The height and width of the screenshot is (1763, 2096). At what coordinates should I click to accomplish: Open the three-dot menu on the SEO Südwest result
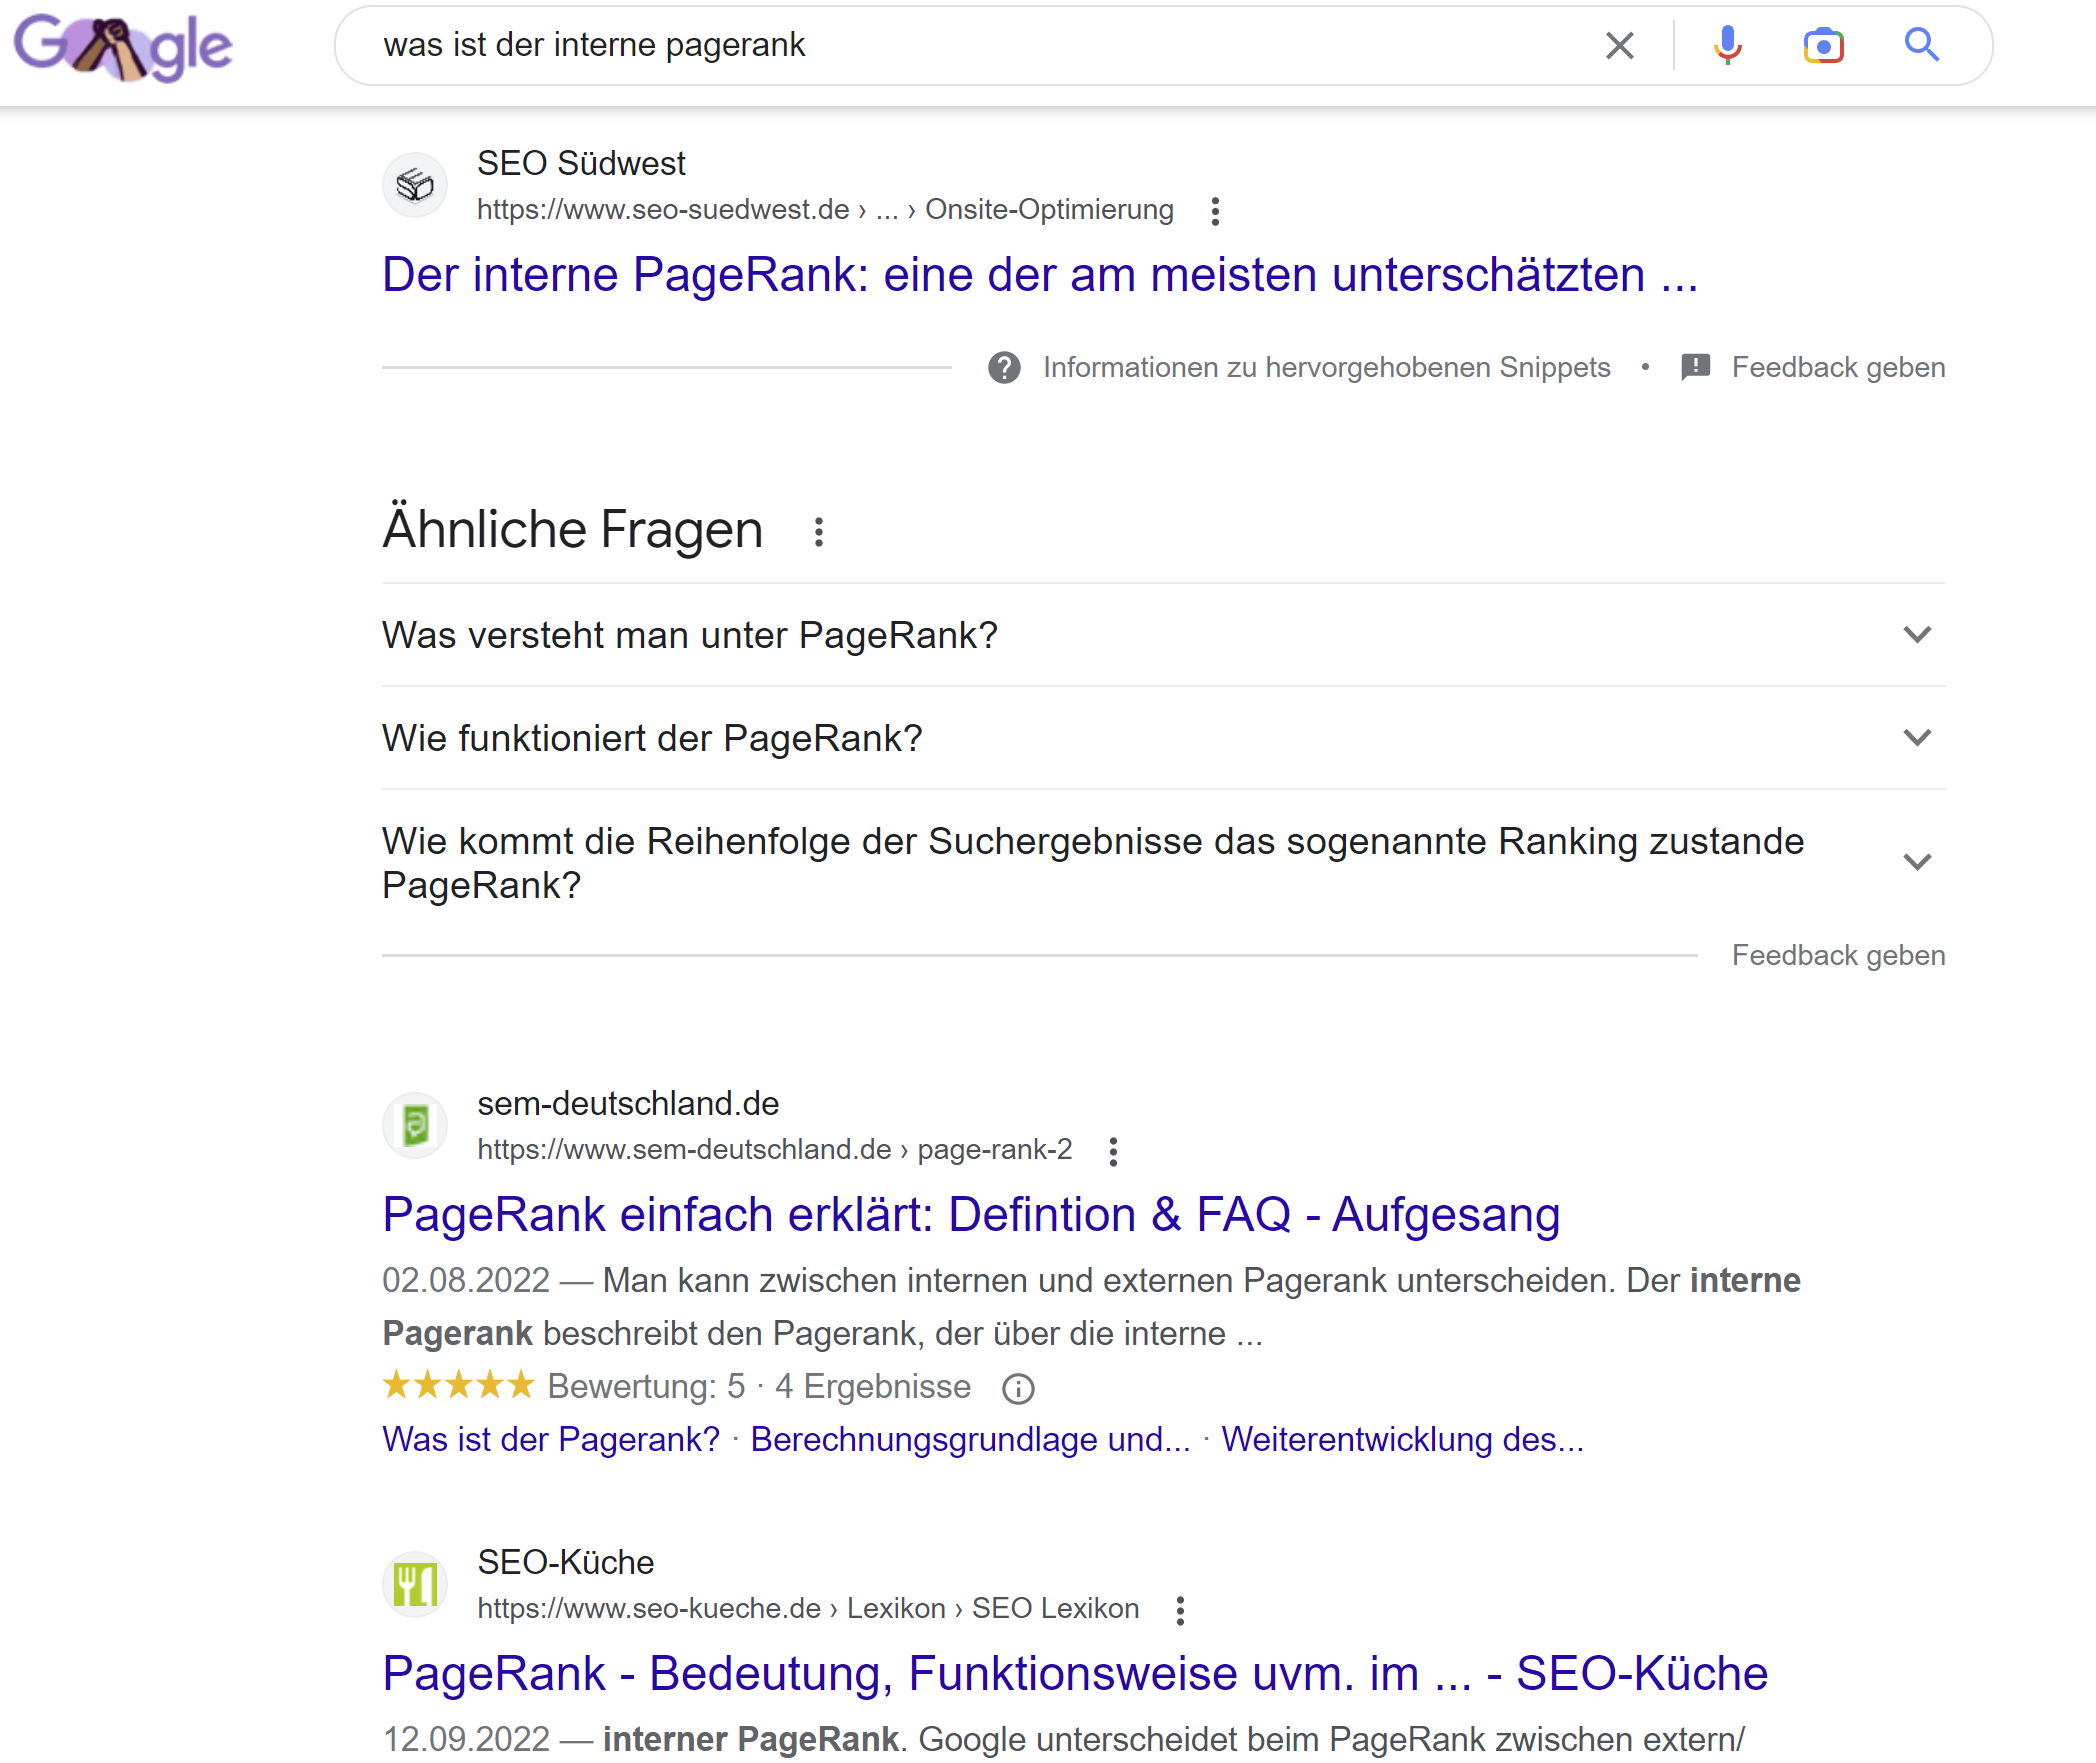(1216, 210)
